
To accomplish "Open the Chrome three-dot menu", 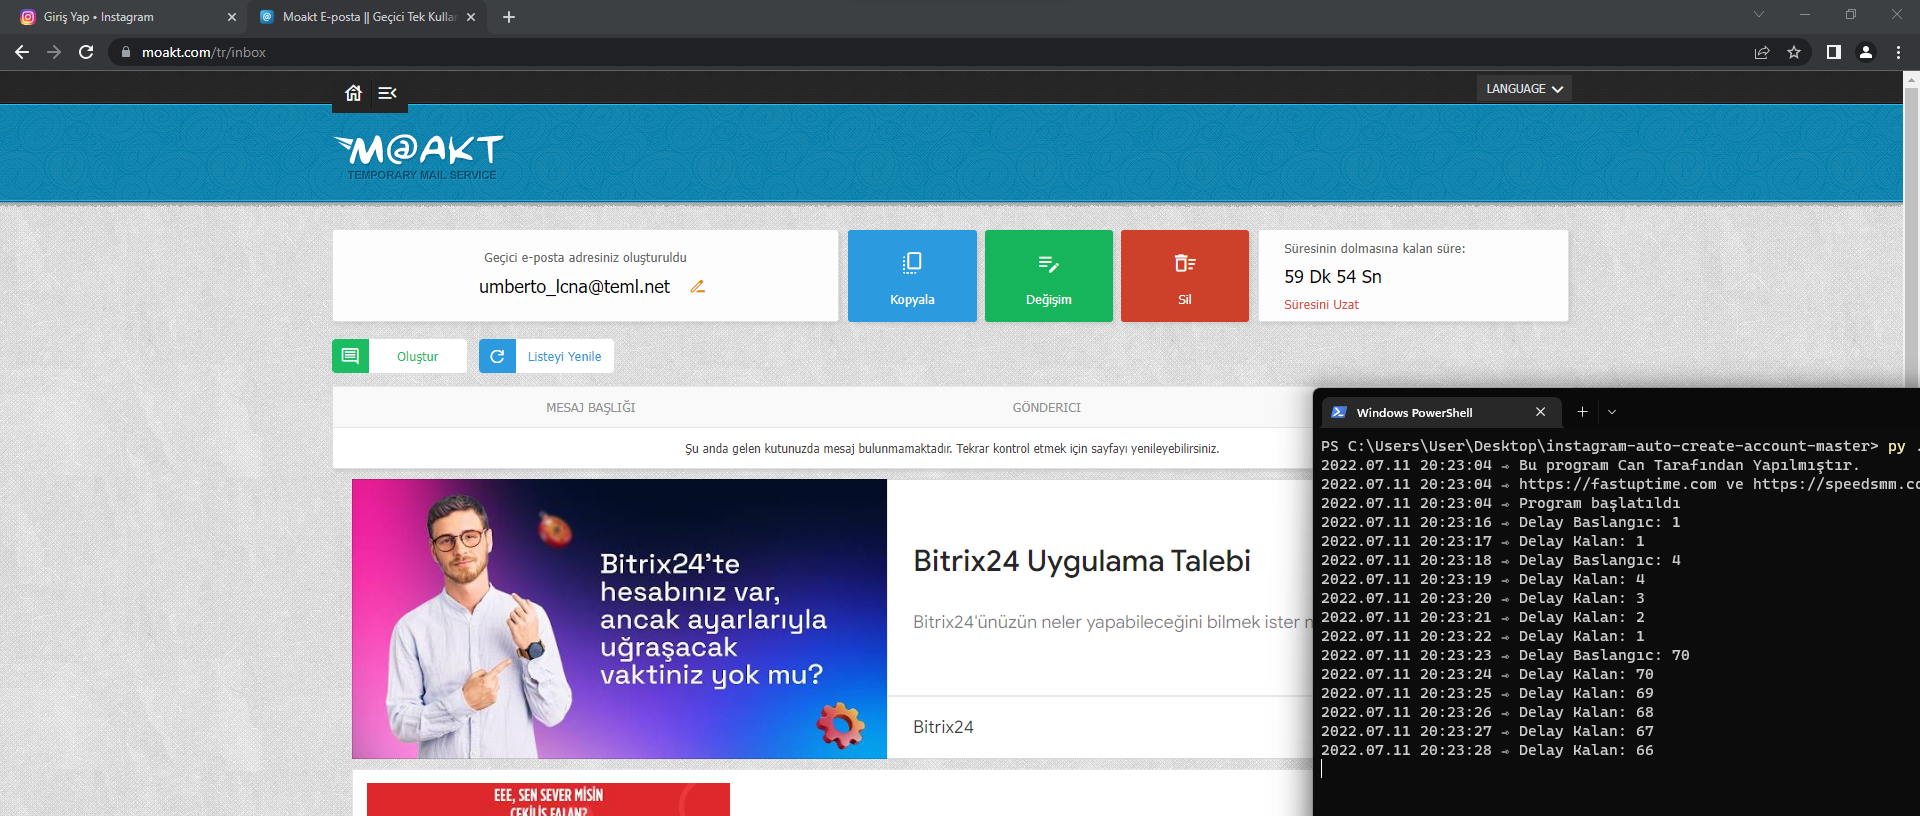I will [1898, 52].
